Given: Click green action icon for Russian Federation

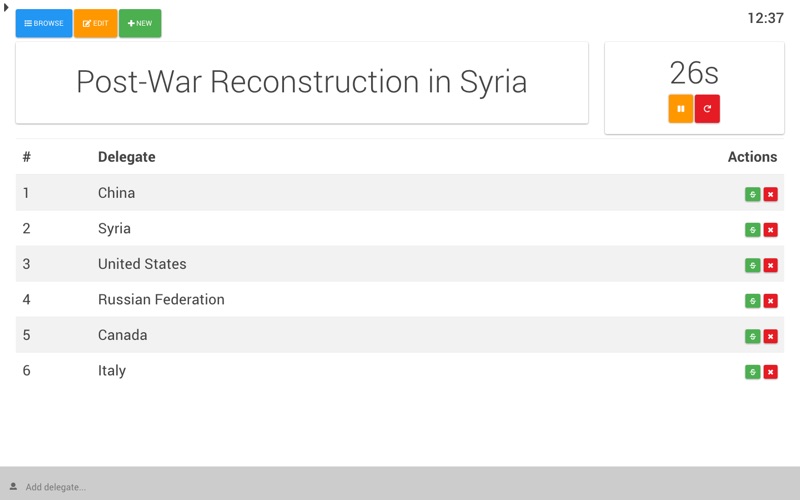Looking at the screenshot, I should click(753, 301).
